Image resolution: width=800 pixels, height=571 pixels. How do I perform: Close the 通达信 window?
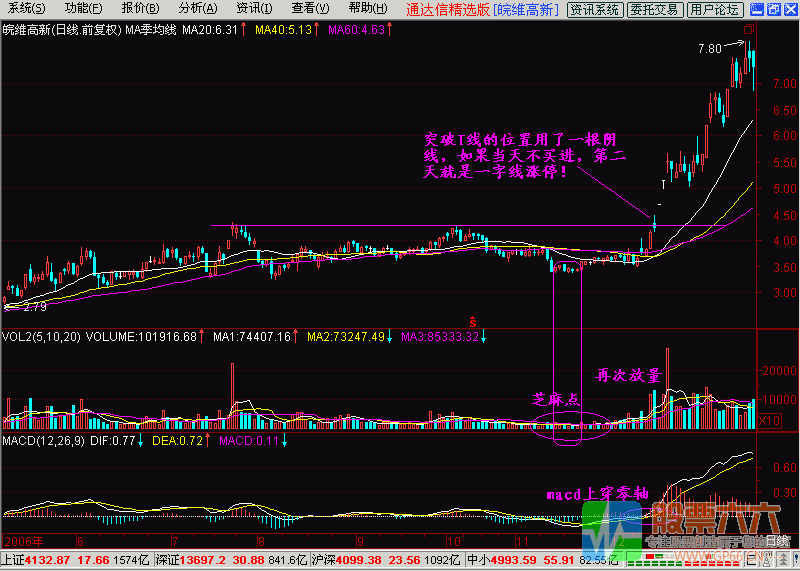point(789,9)
